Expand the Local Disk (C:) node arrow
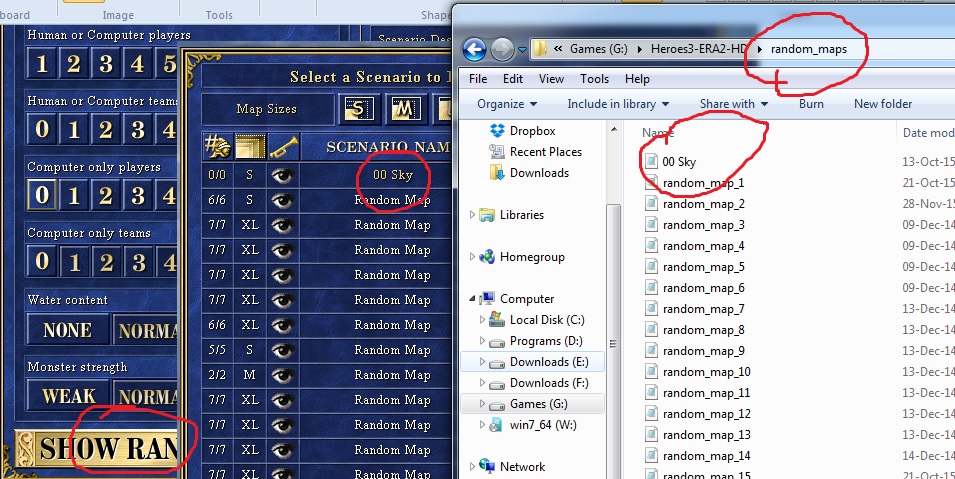Image resolution: width=955 pixels, height=479 pixels. point(482,319)
